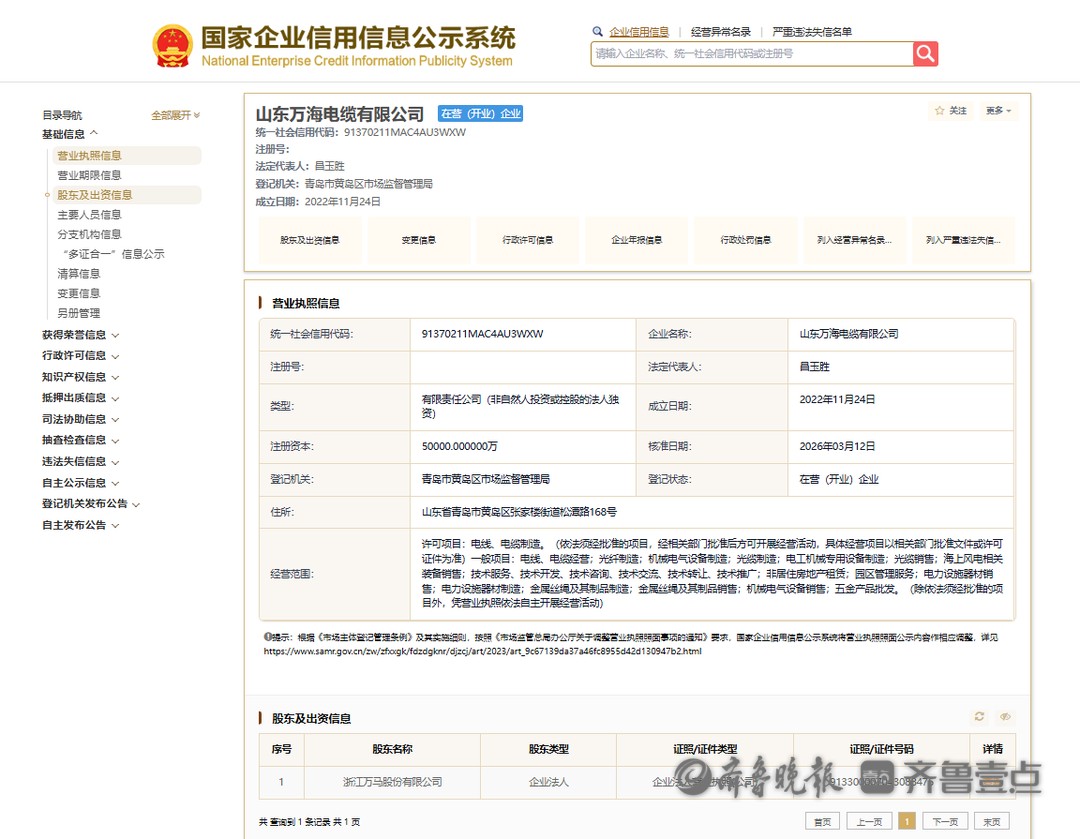Open the 企业年报信息 tab
The width and height of the screenshot is (1080, 839).
point(636,240)
